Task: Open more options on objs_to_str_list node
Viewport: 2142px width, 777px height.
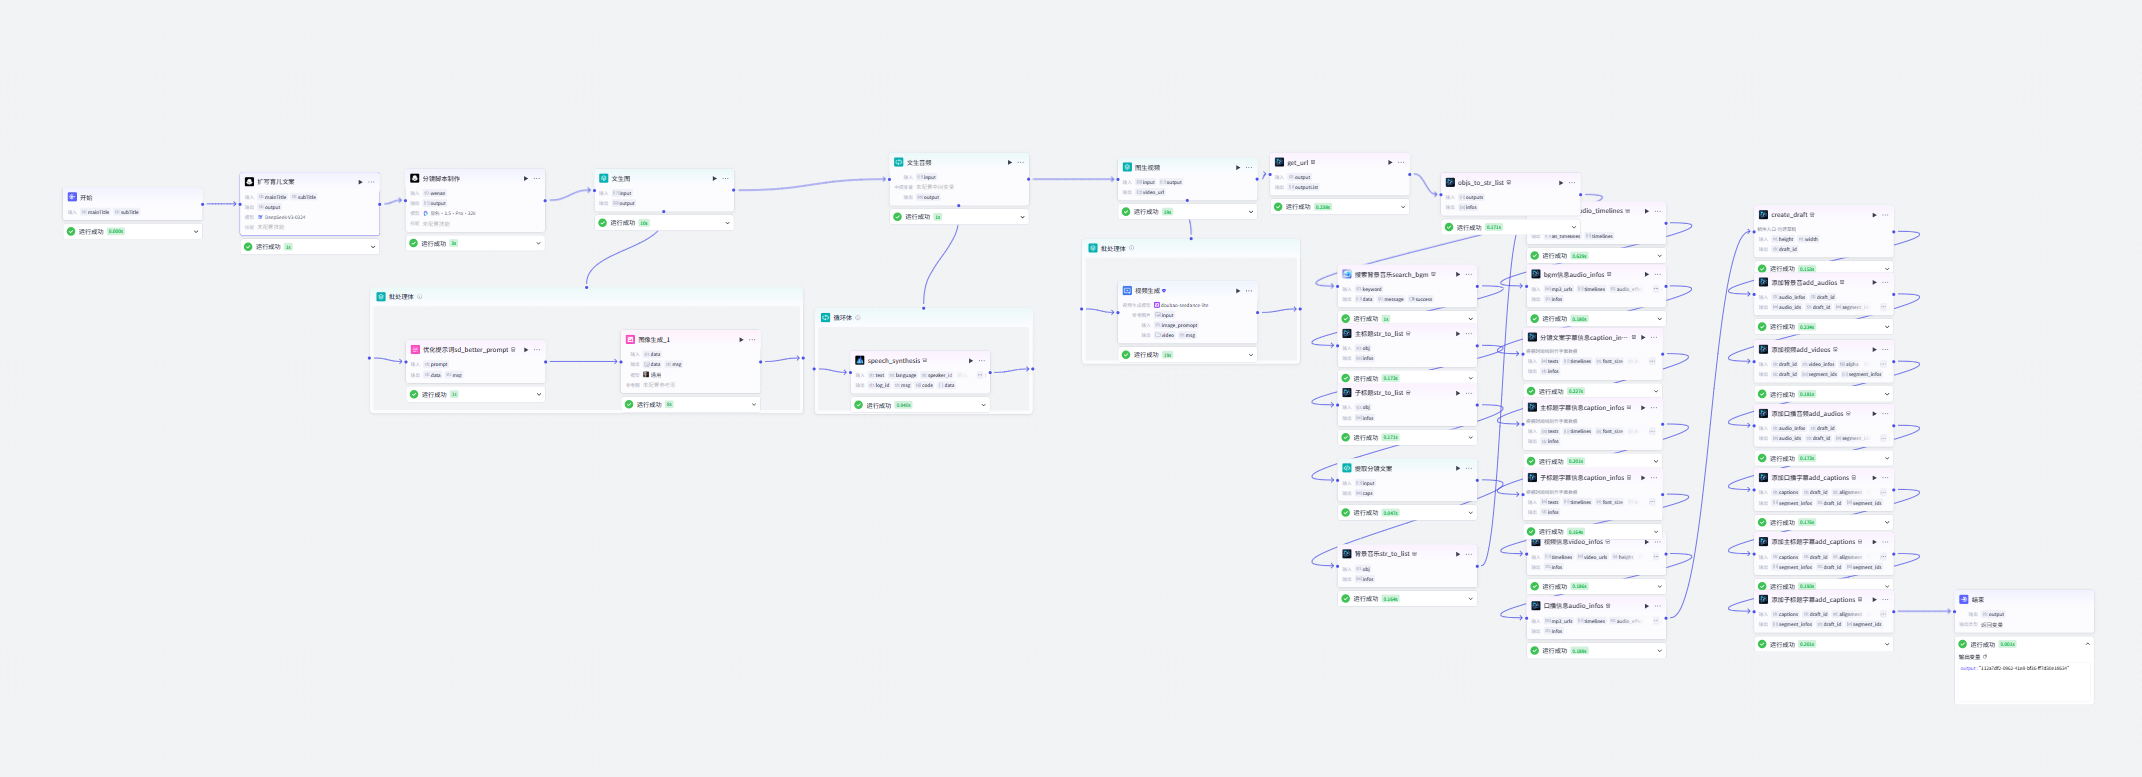Action: [1572, 183]
